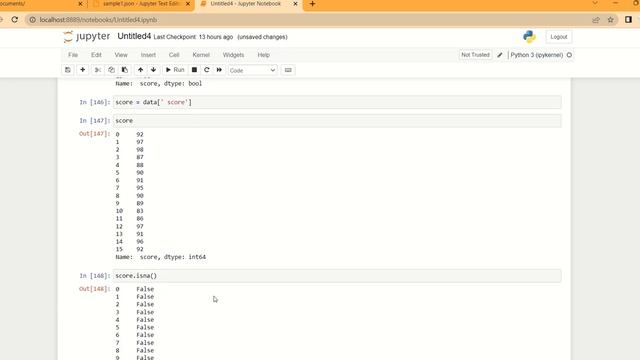Open a new browser tab
The height and width of the screenshot is (360, 640).
(x=312, y=4)
